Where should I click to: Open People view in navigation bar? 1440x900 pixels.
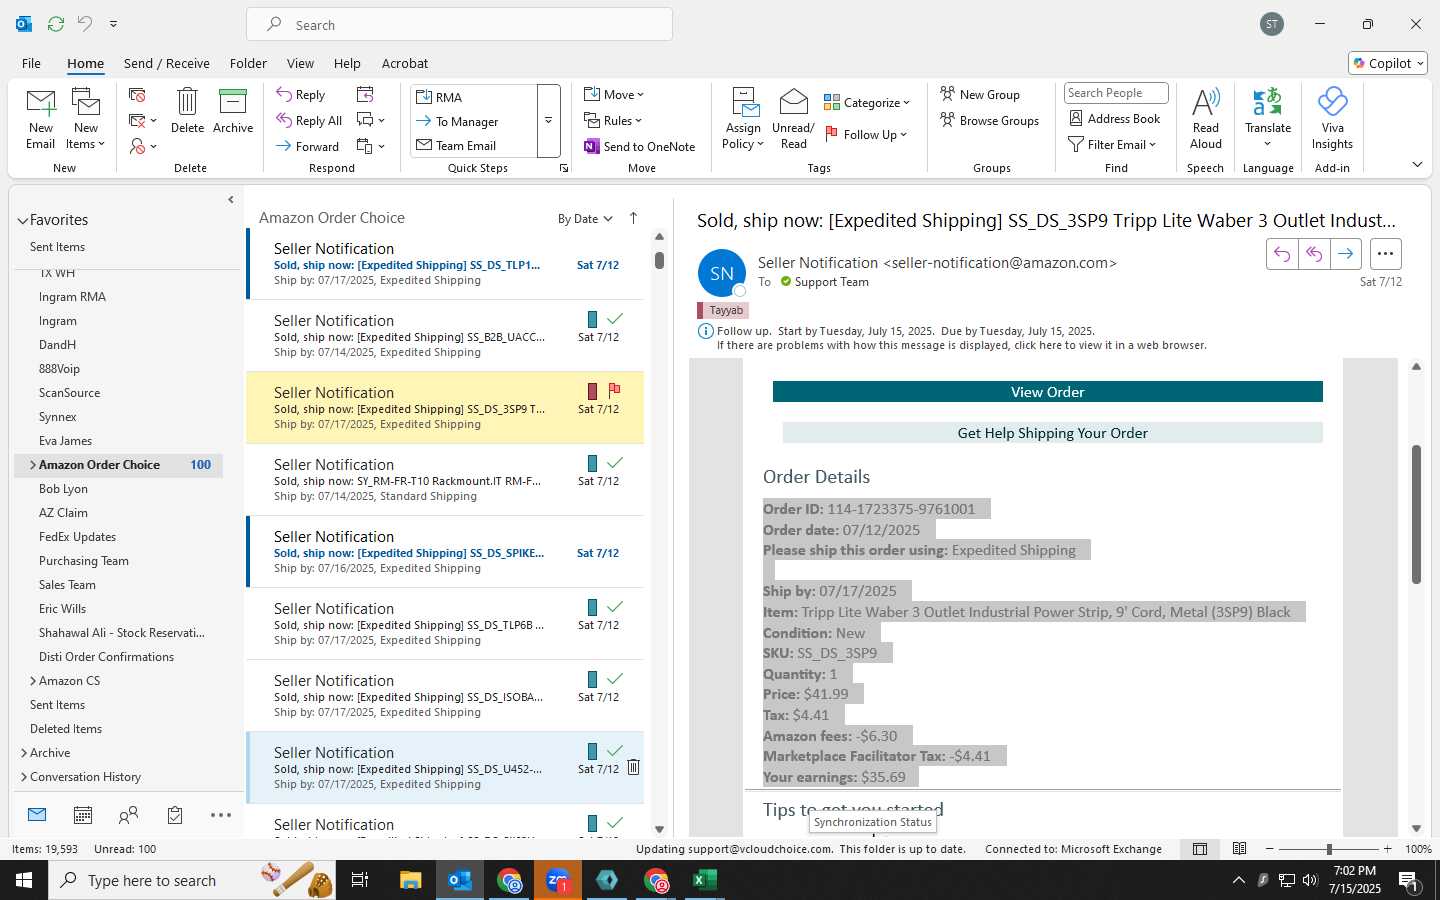(128, 816)
